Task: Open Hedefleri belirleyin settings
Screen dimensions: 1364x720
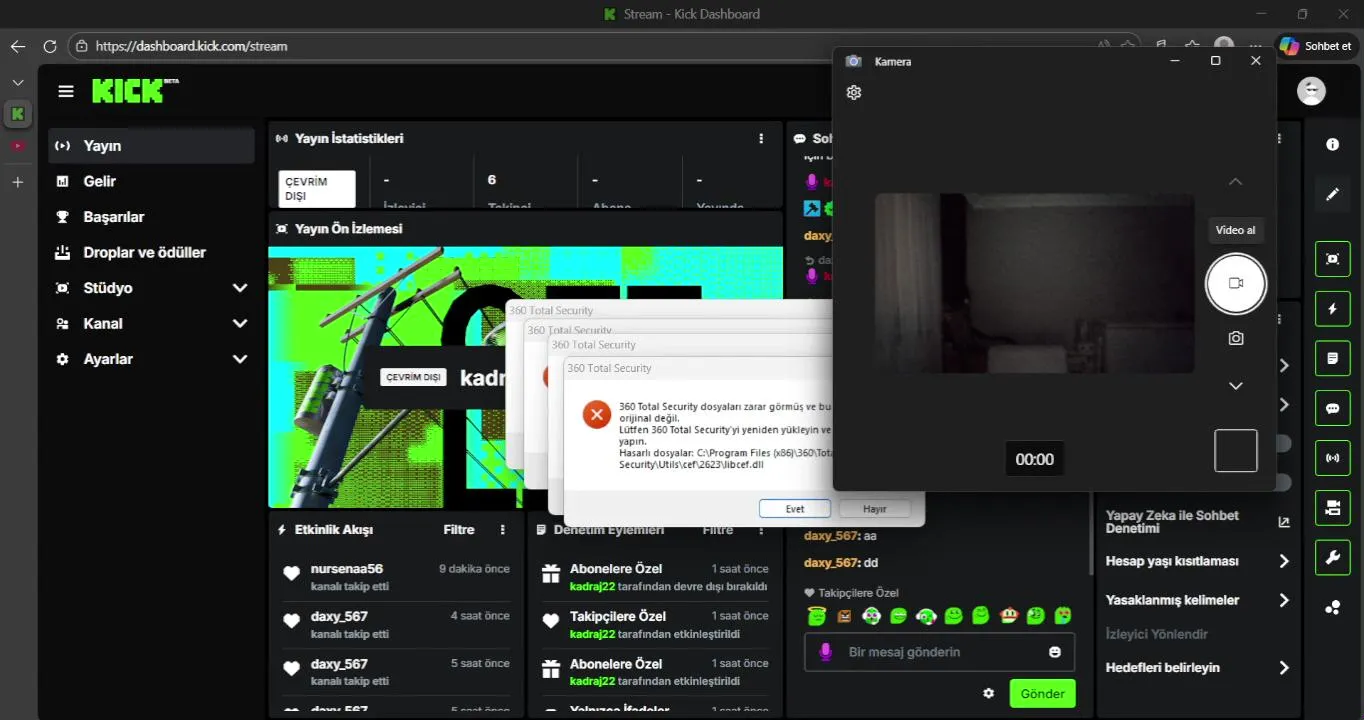Action: pos(1198,667)
